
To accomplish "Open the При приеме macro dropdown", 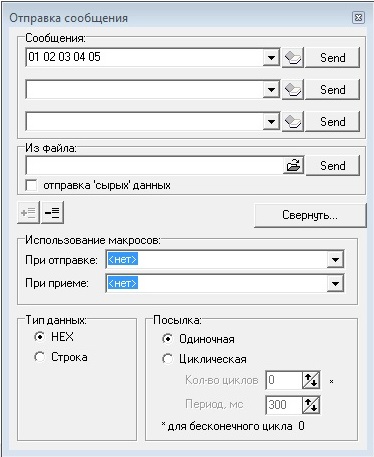I will [335, 284].
